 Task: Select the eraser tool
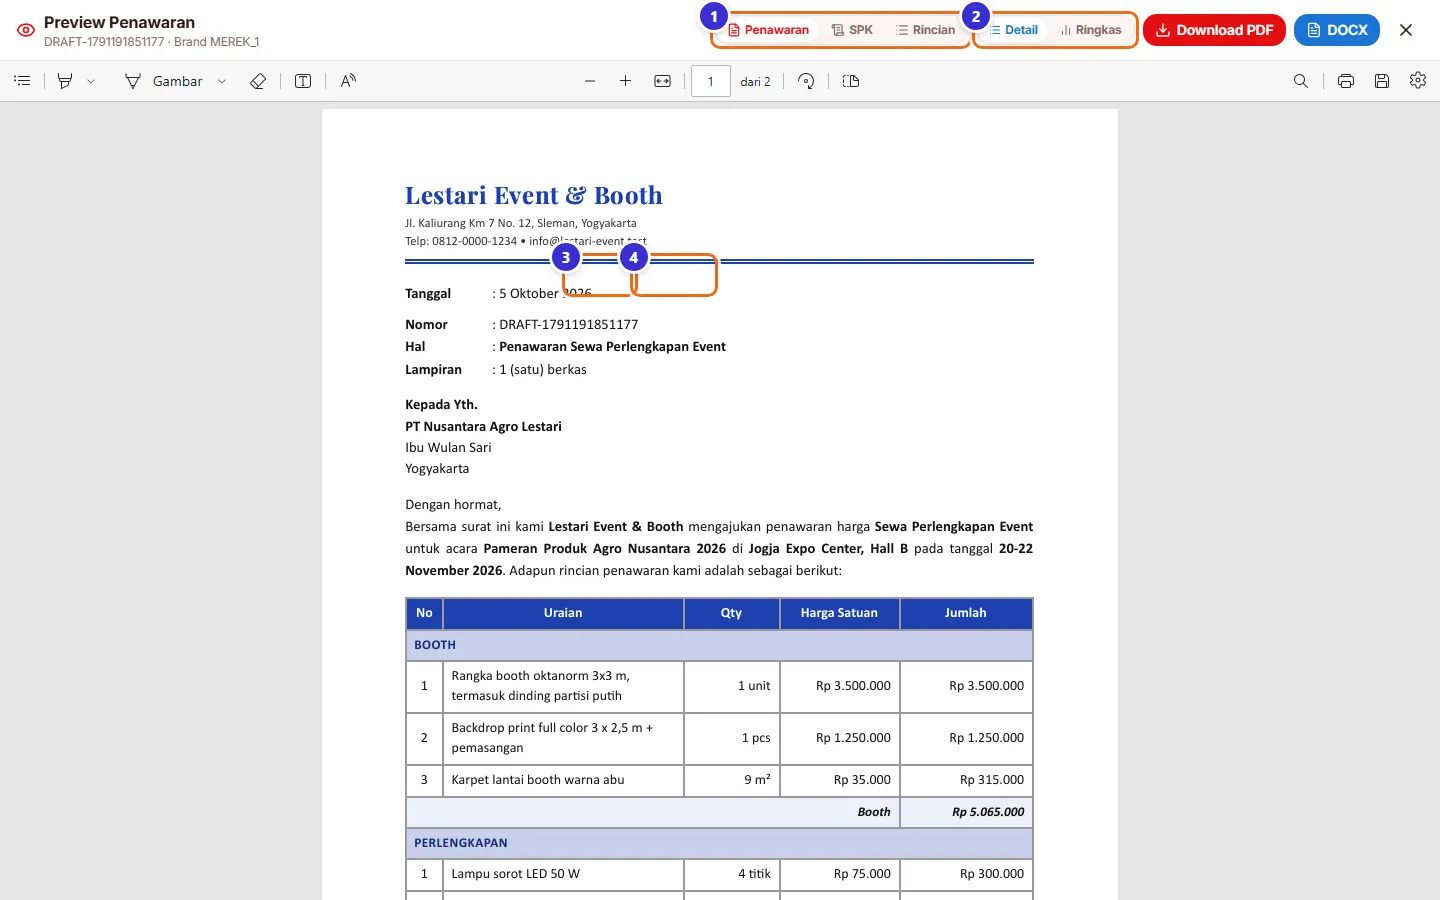tap(258, 81)
